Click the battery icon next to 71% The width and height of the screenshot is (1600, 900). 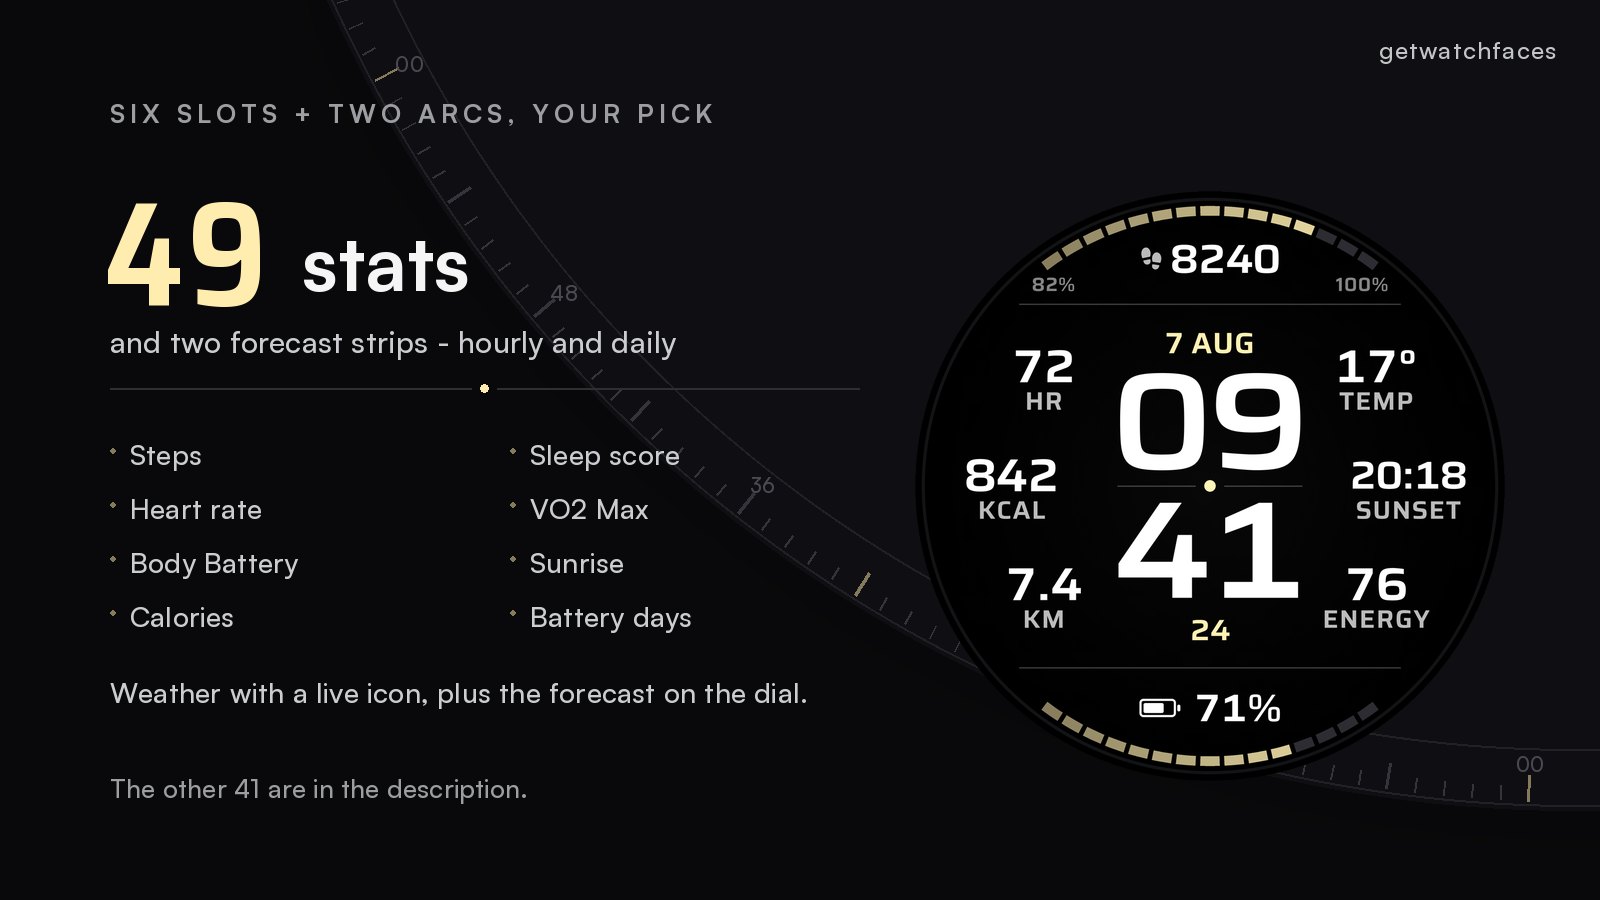tap(1160, 708)
